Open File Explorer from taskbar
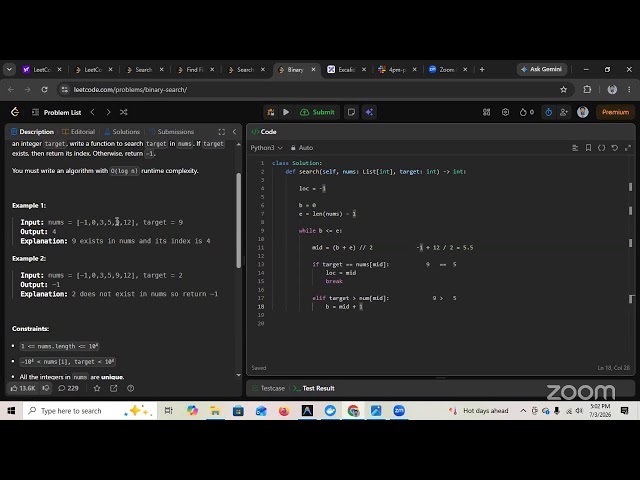This screenshot has width=640, height=480. point(215,411)
